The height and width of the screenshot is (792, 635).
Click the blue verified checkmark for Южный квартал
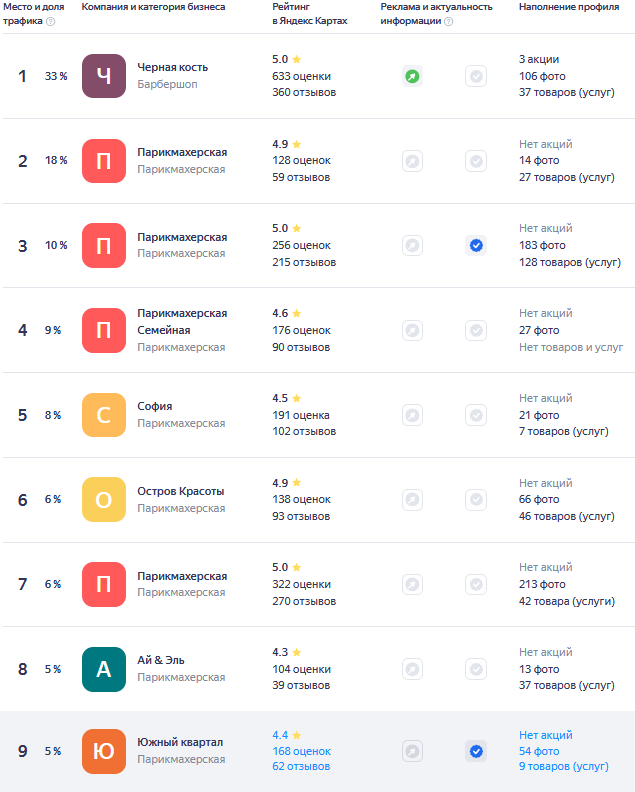coord(476,751)
